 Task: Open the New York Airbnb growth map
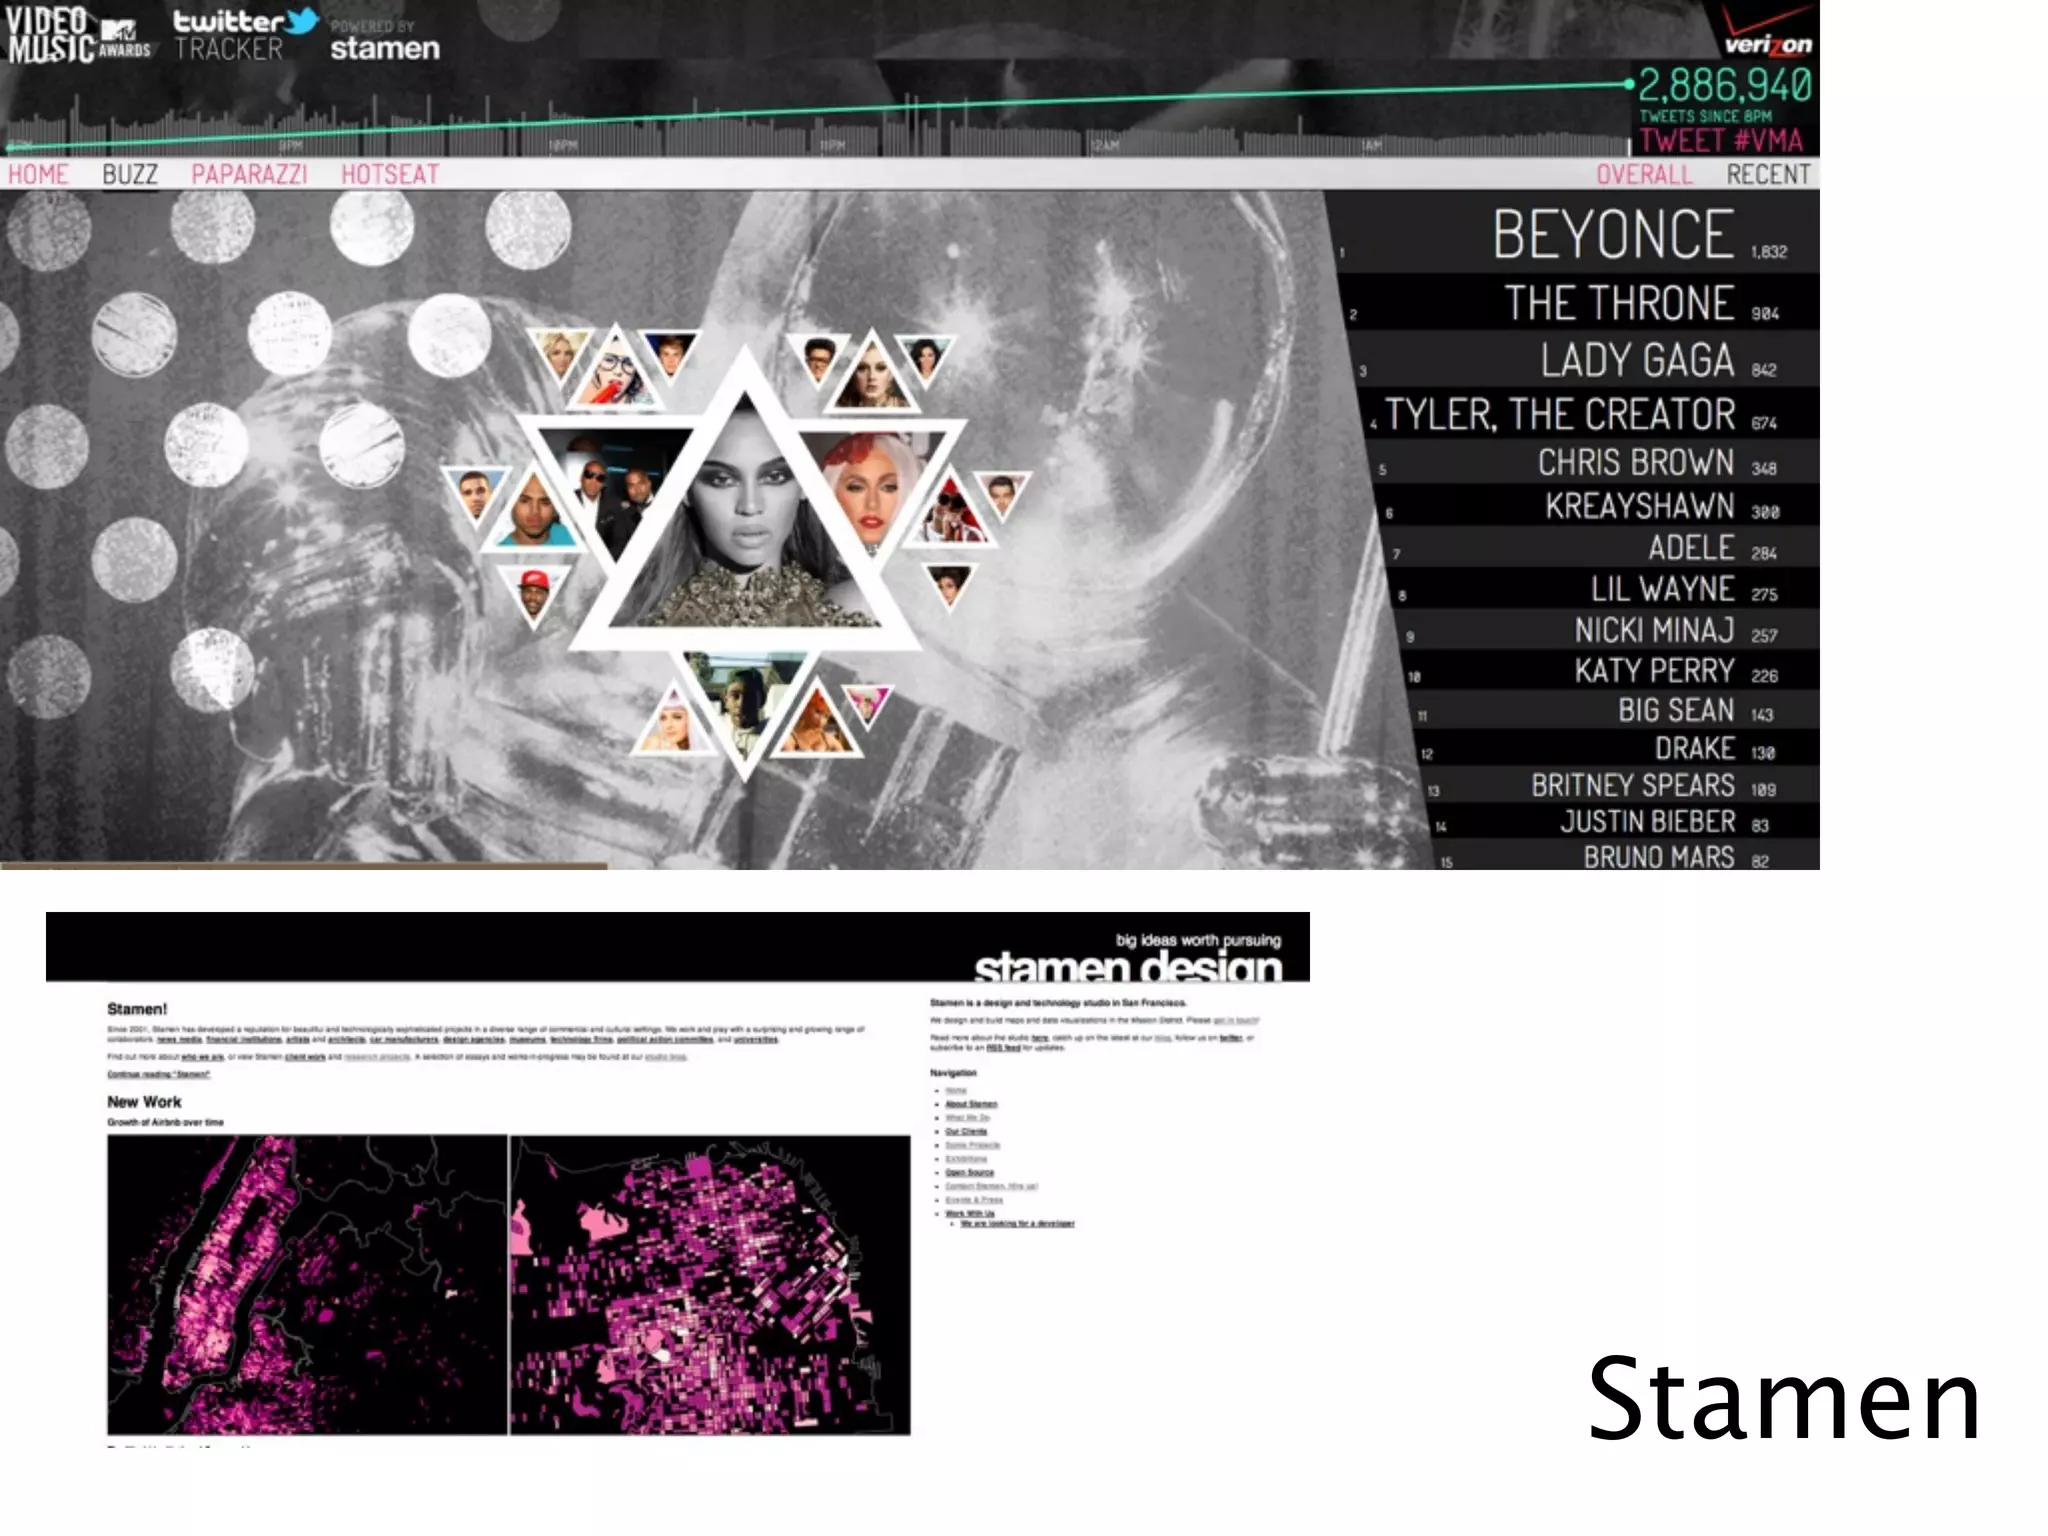coord(307,1284)
